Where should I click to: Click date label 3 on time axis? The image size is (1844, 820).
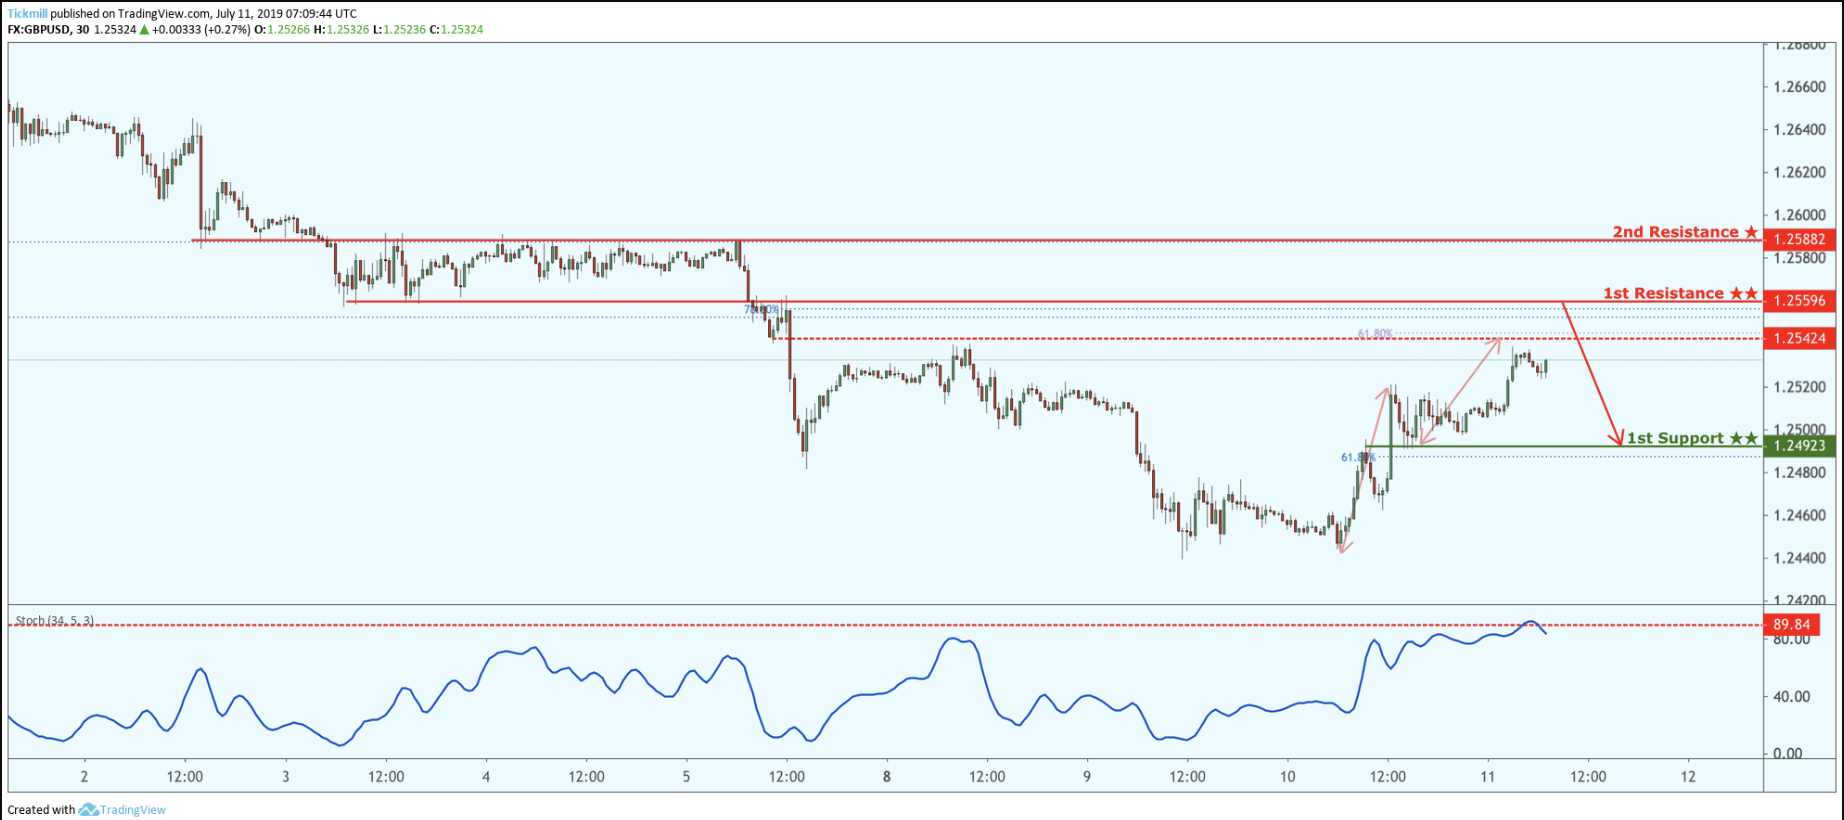(x=286, y=777)
